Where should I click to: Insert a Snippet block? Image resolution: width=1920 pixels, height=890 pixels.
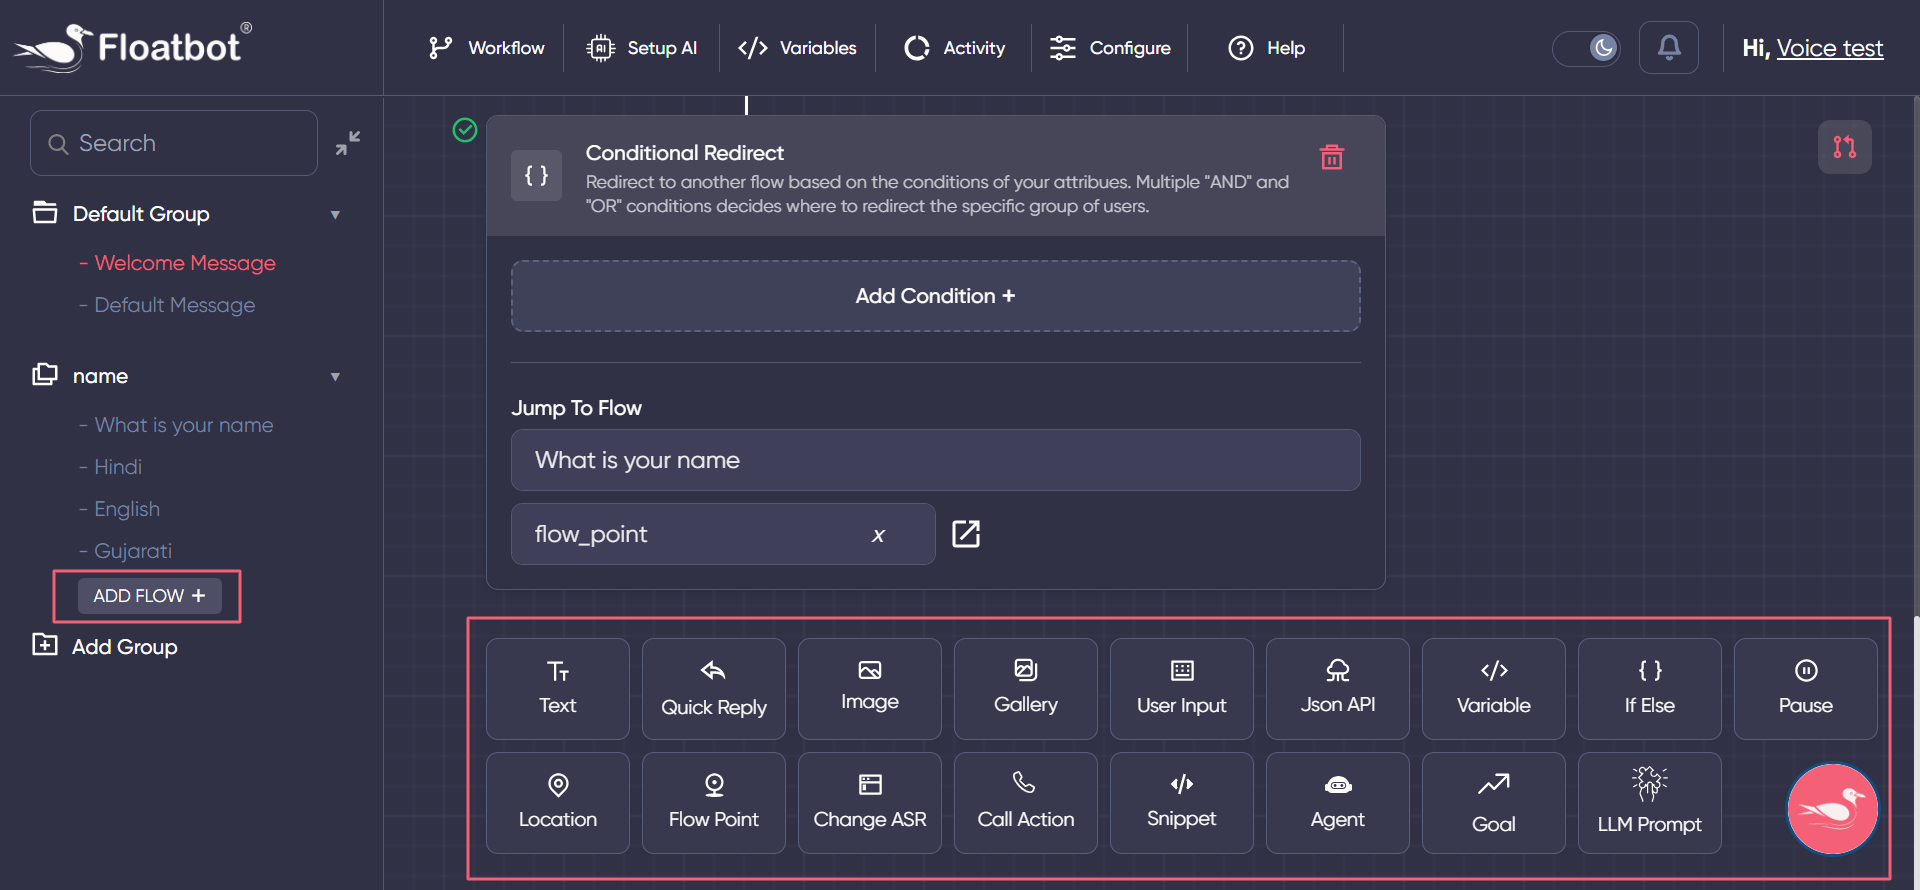[x=1182, y=803]
